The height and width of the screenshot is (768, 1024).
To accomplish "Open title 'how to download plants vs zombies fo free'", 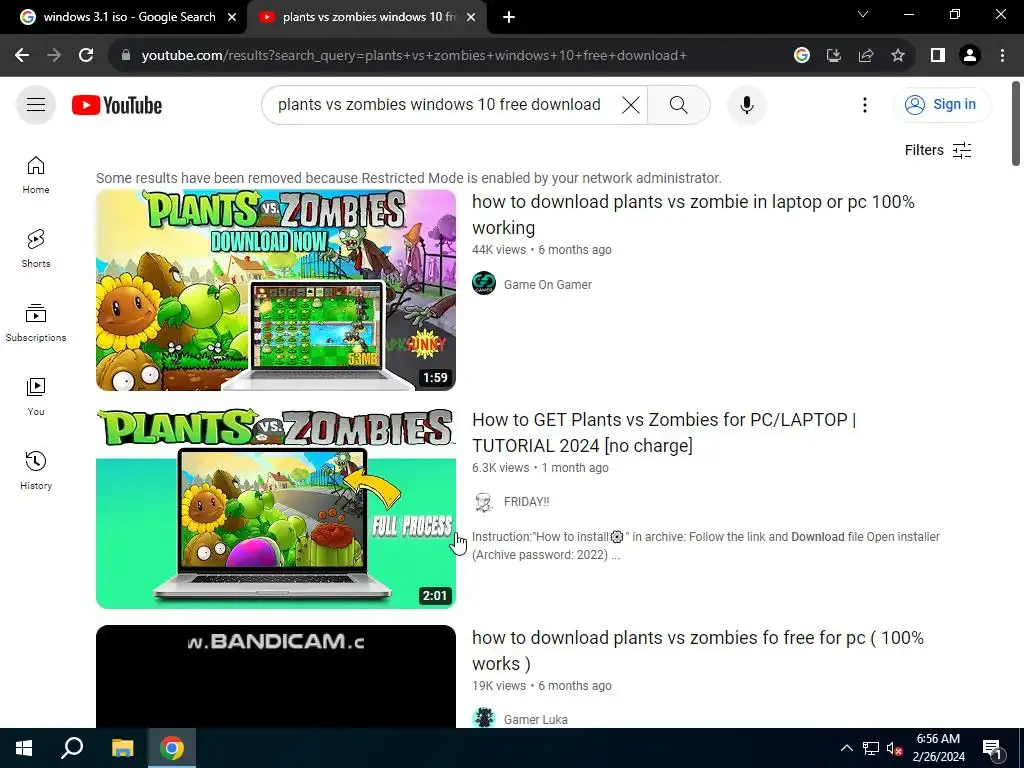I will click(697, 650).
